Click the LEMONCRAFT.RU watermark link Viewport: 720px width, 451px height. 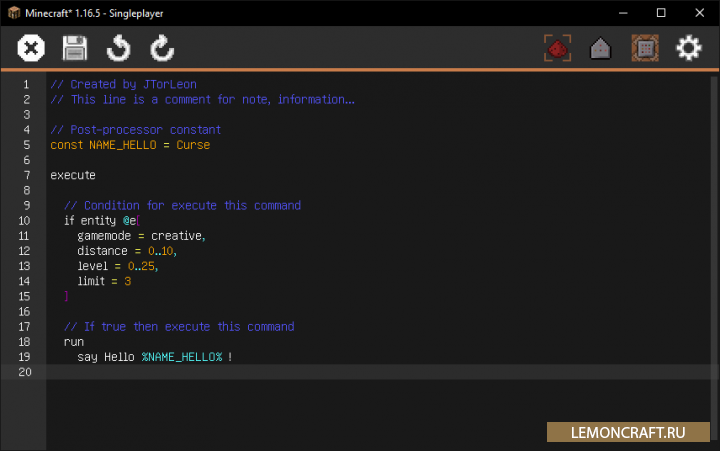pos(629,432)
